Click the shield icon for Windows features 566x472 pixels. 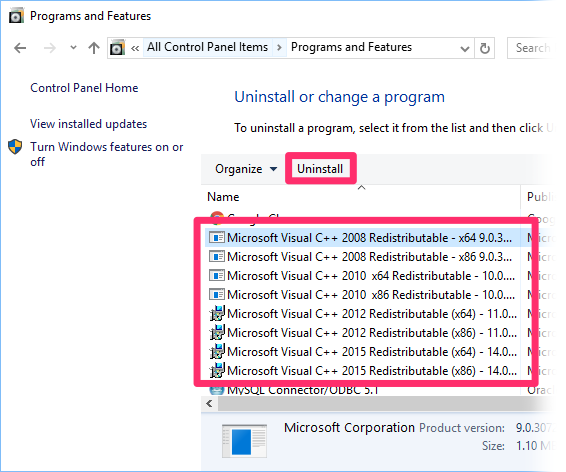point(15,147)
